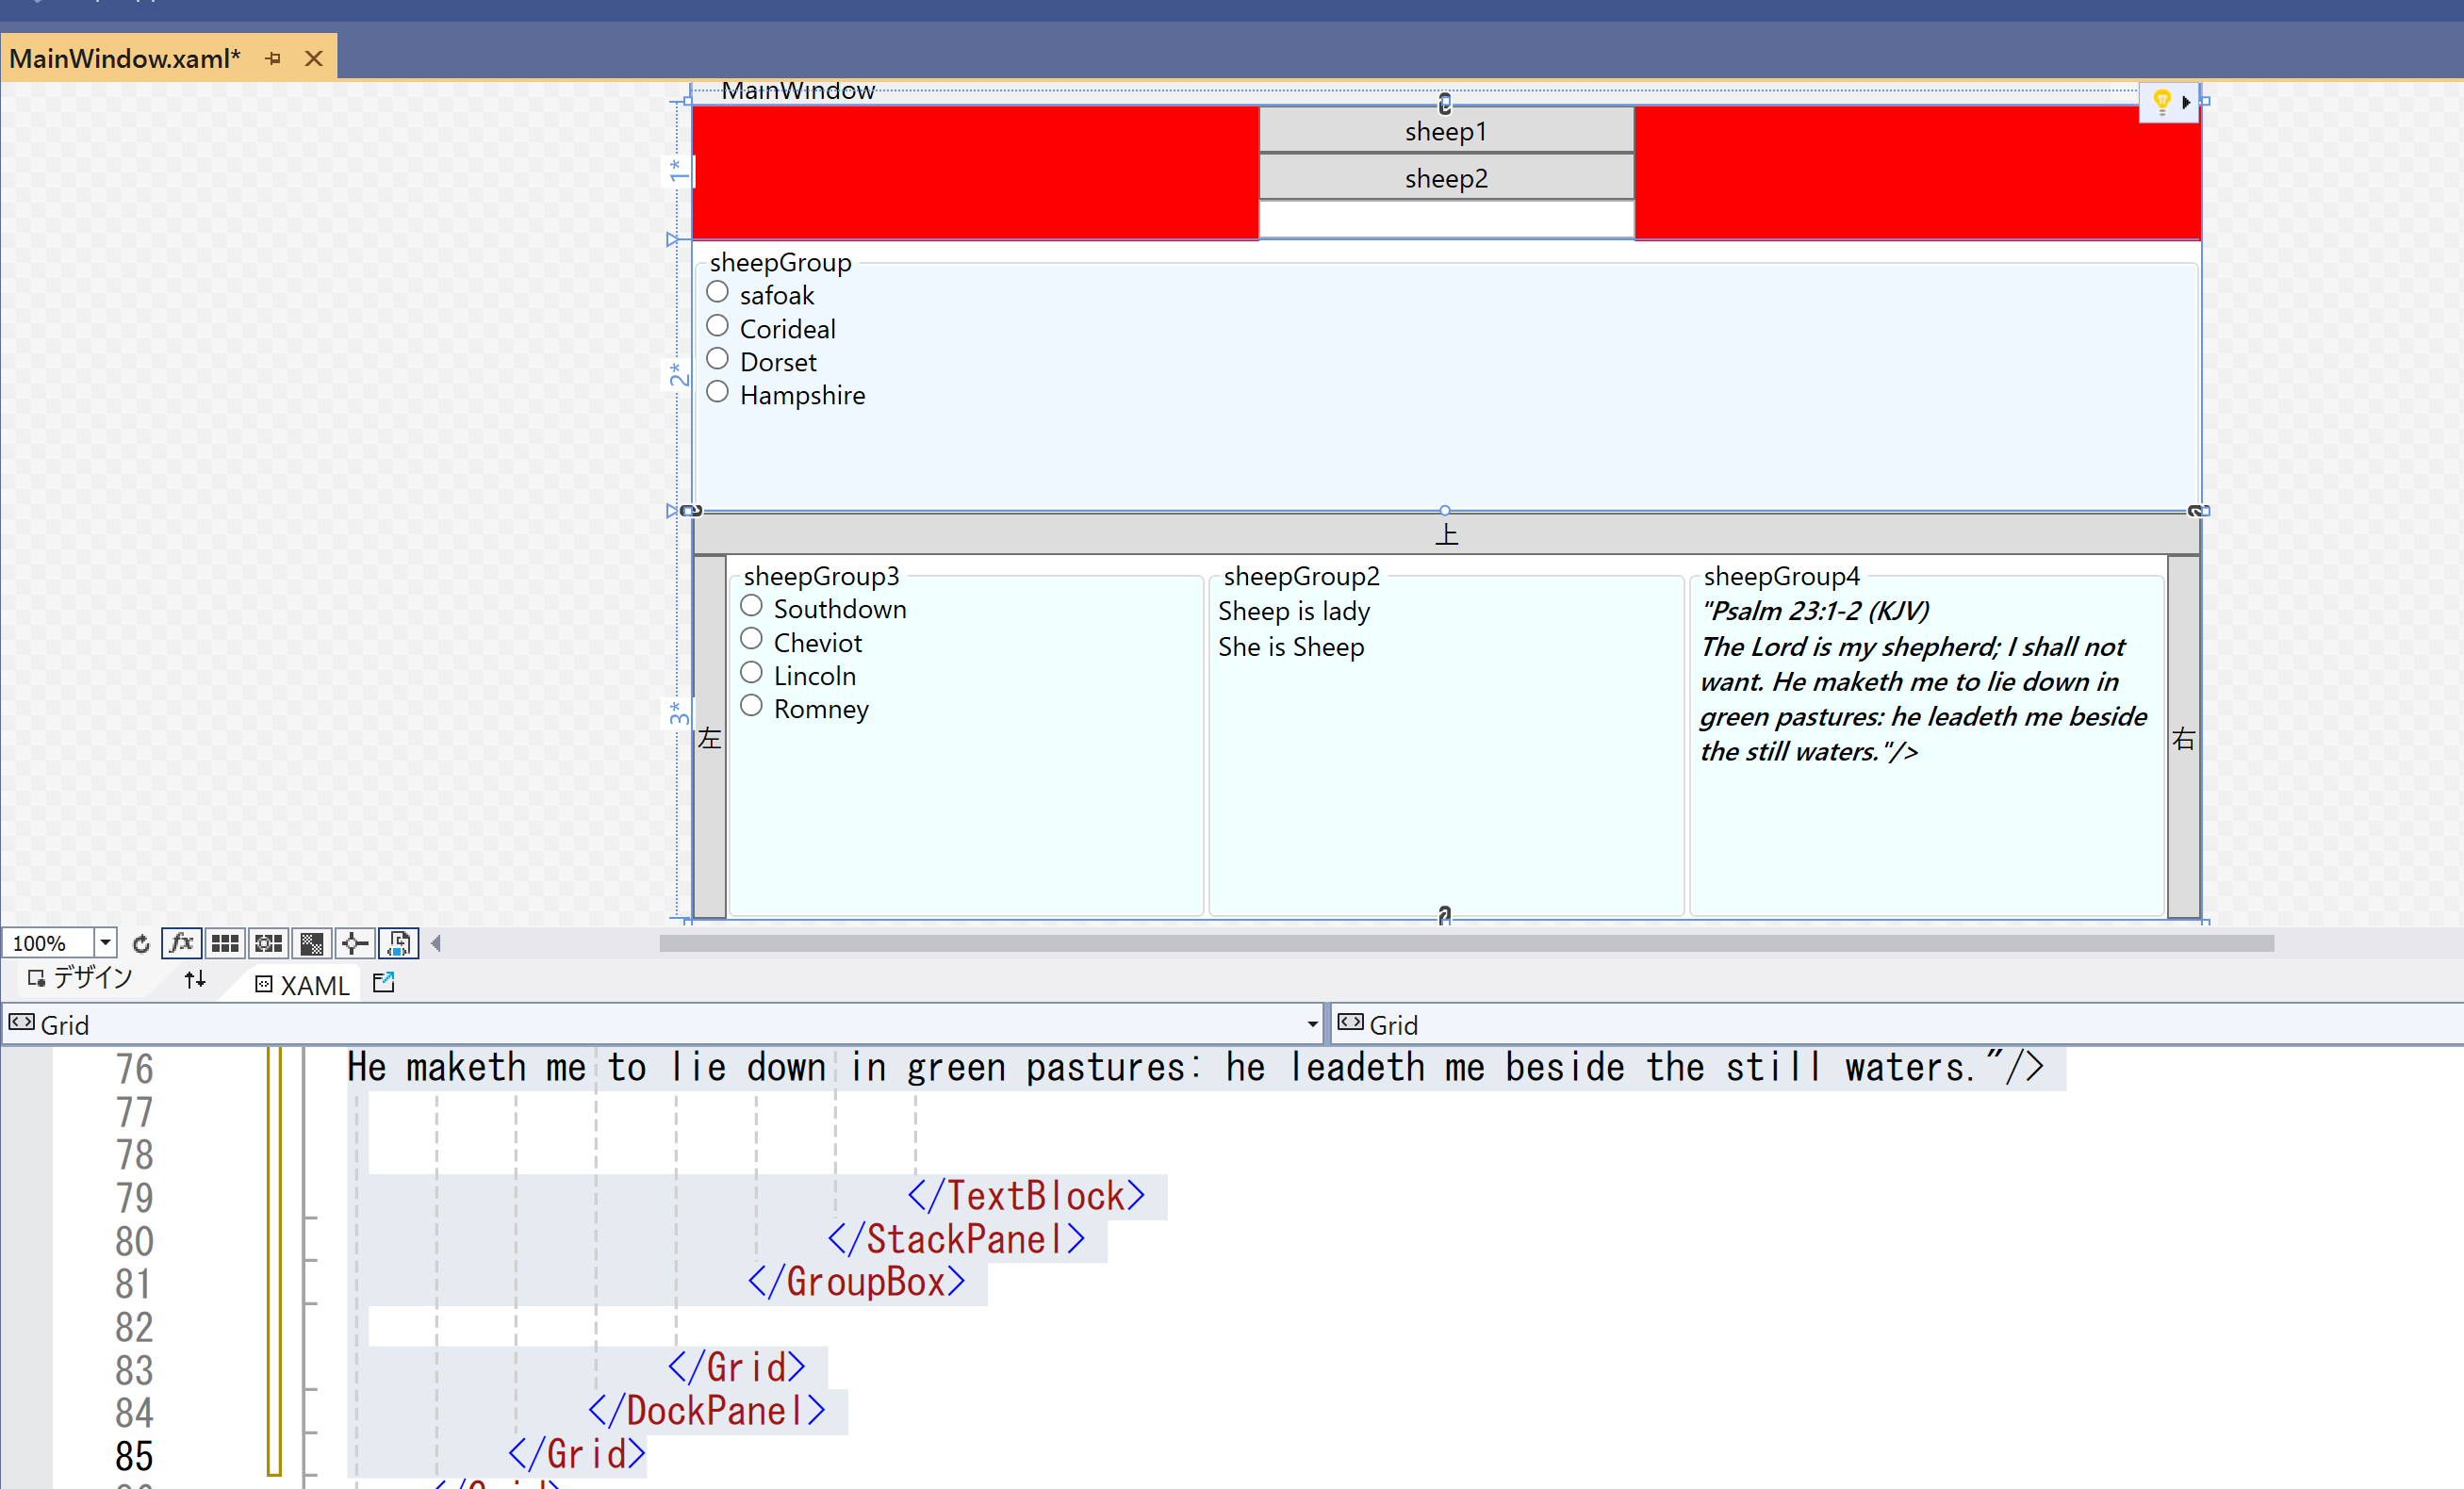The width and height of the screenshot is (2464, 1489).
Task: Expand the left Grid element dropdown
Action: [x=1312, y=1024]
